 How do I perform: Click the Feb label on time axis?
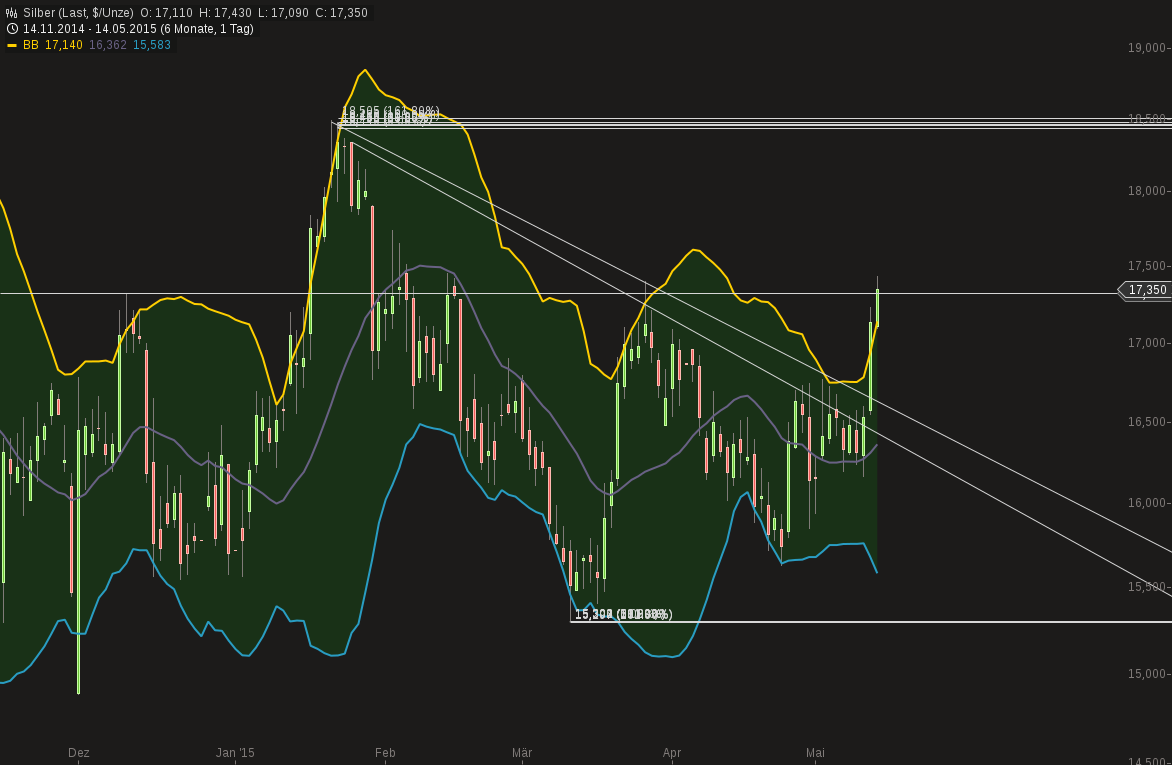(385, 752)
